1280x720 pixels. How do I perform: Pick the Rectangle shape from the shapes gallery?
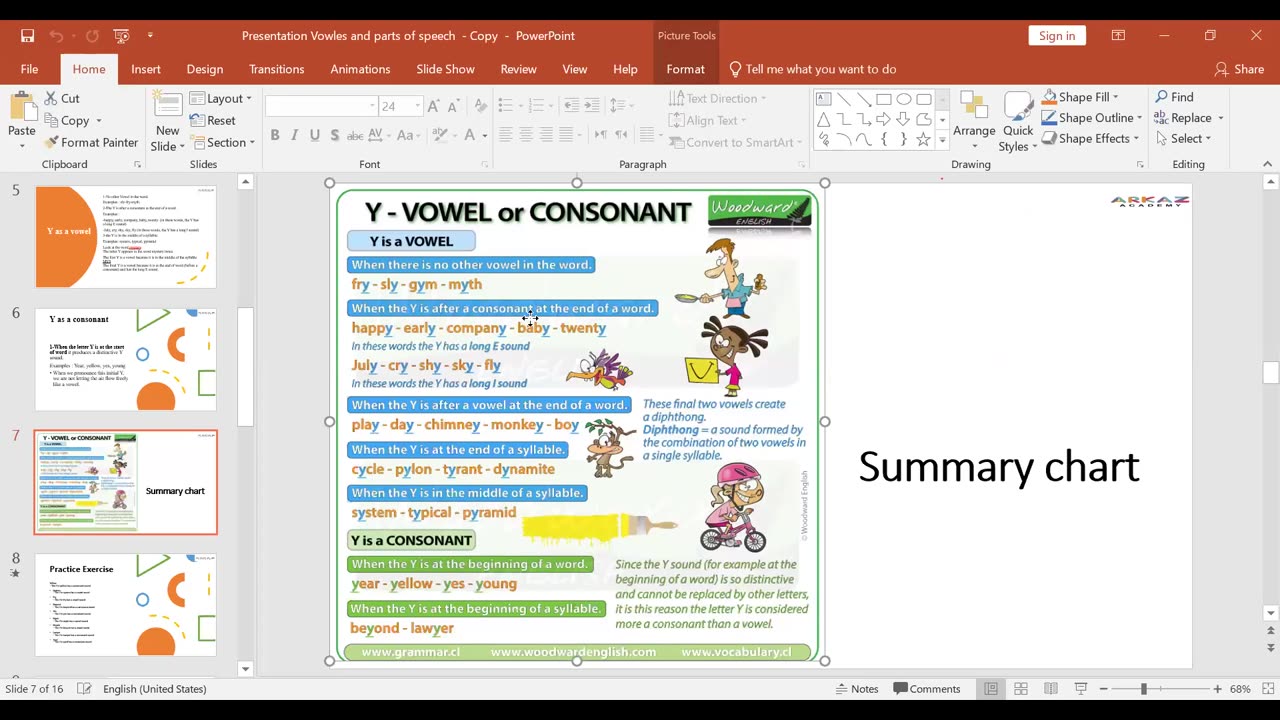884,99
